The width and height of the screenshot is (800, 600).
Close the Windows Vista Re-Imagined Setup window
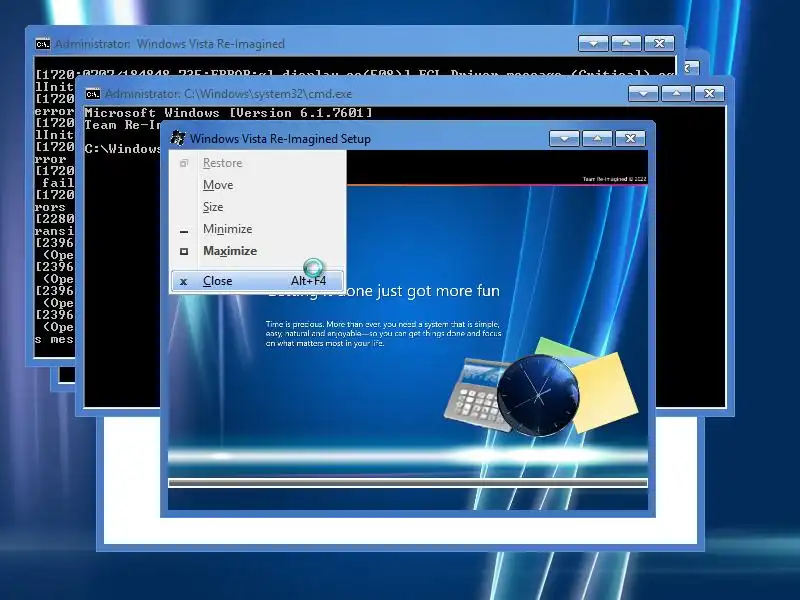tap(630, 138)
